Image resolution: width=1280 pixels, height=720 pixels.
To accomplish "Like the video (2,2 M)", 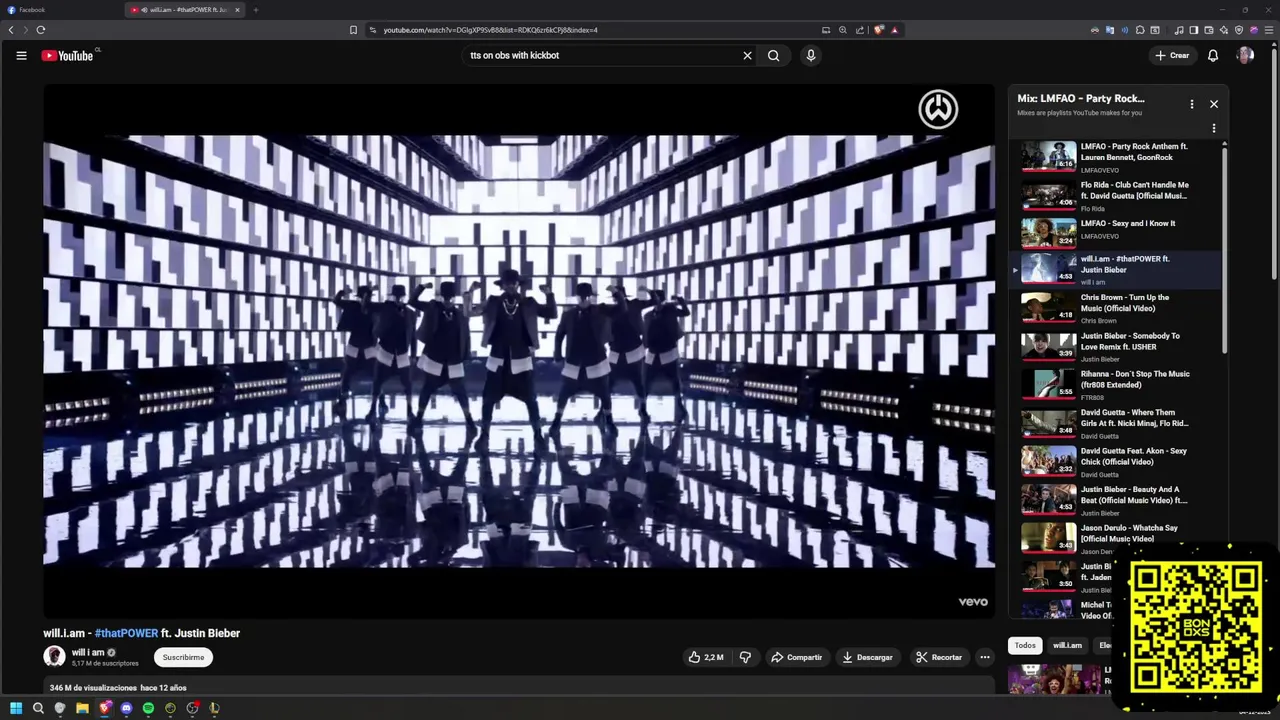I will tap(705, 657).
